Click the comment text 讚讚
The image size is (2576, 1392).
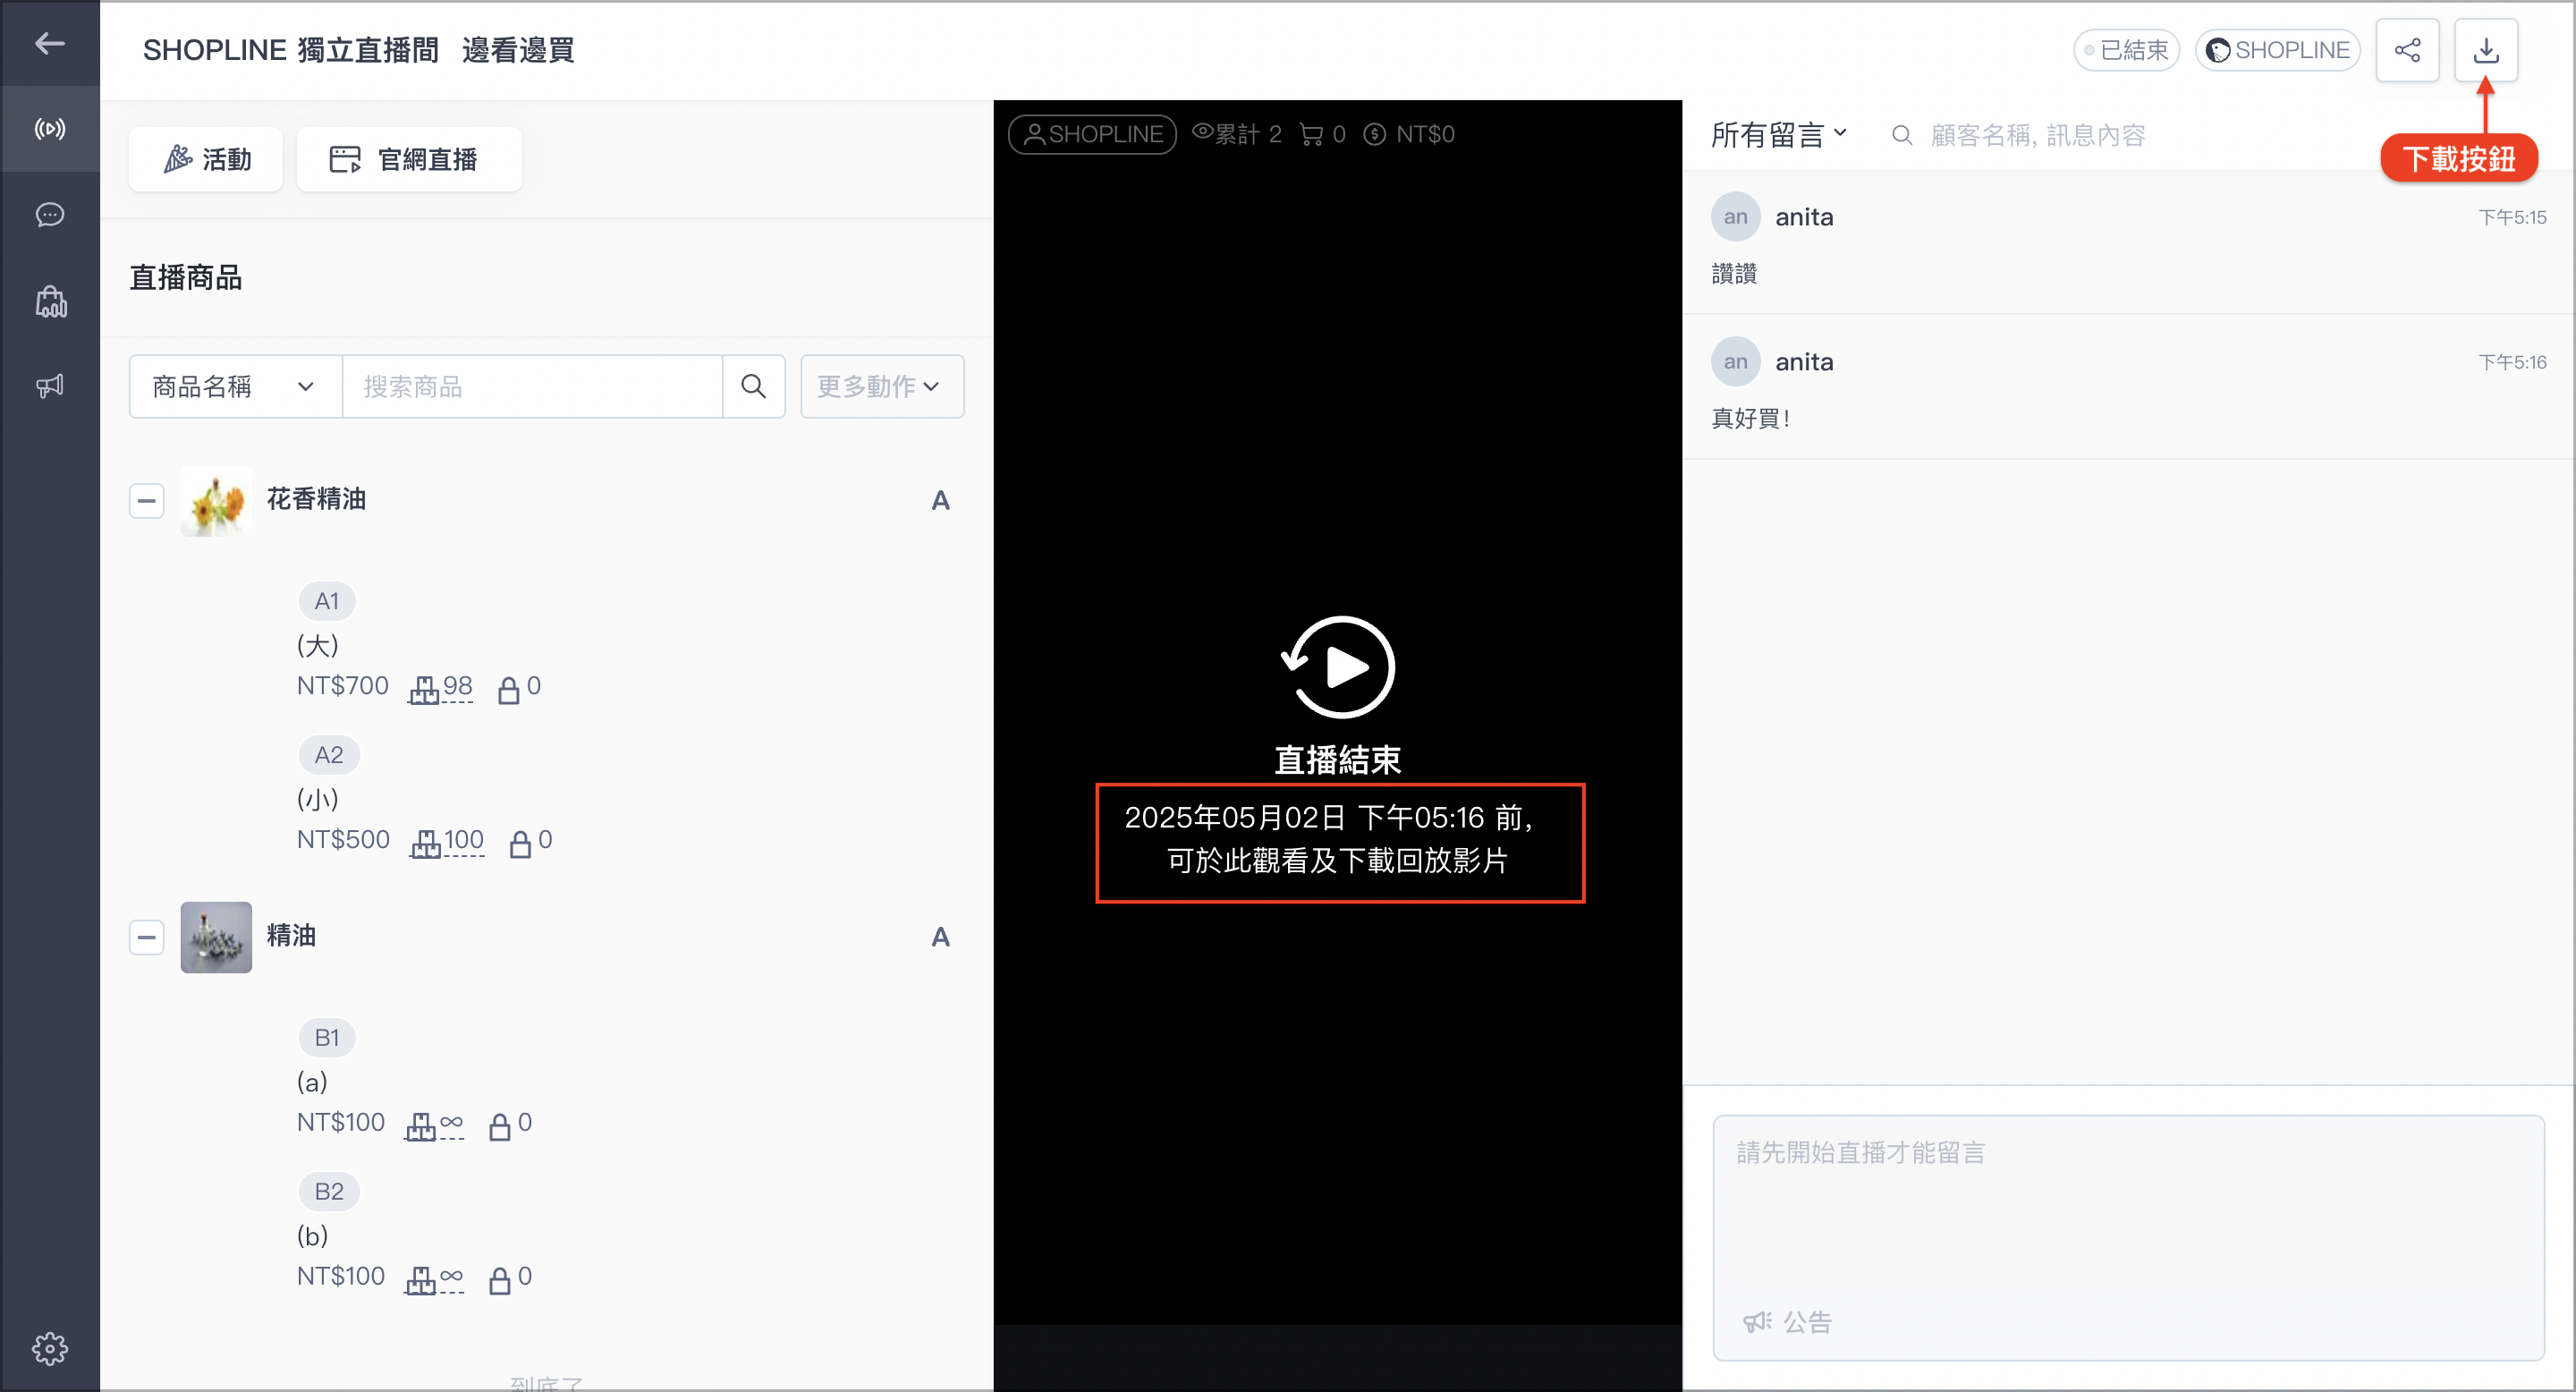coord(1734,273)
